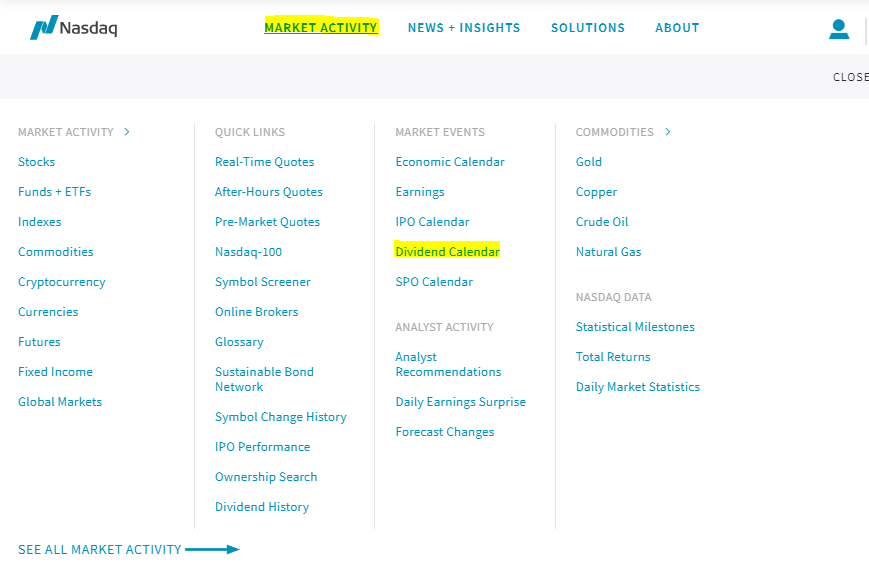Image resolution: width=869 pixels, height=582 pixels.
Task: Open Statistical Milestones
Action: coord(635,327)
